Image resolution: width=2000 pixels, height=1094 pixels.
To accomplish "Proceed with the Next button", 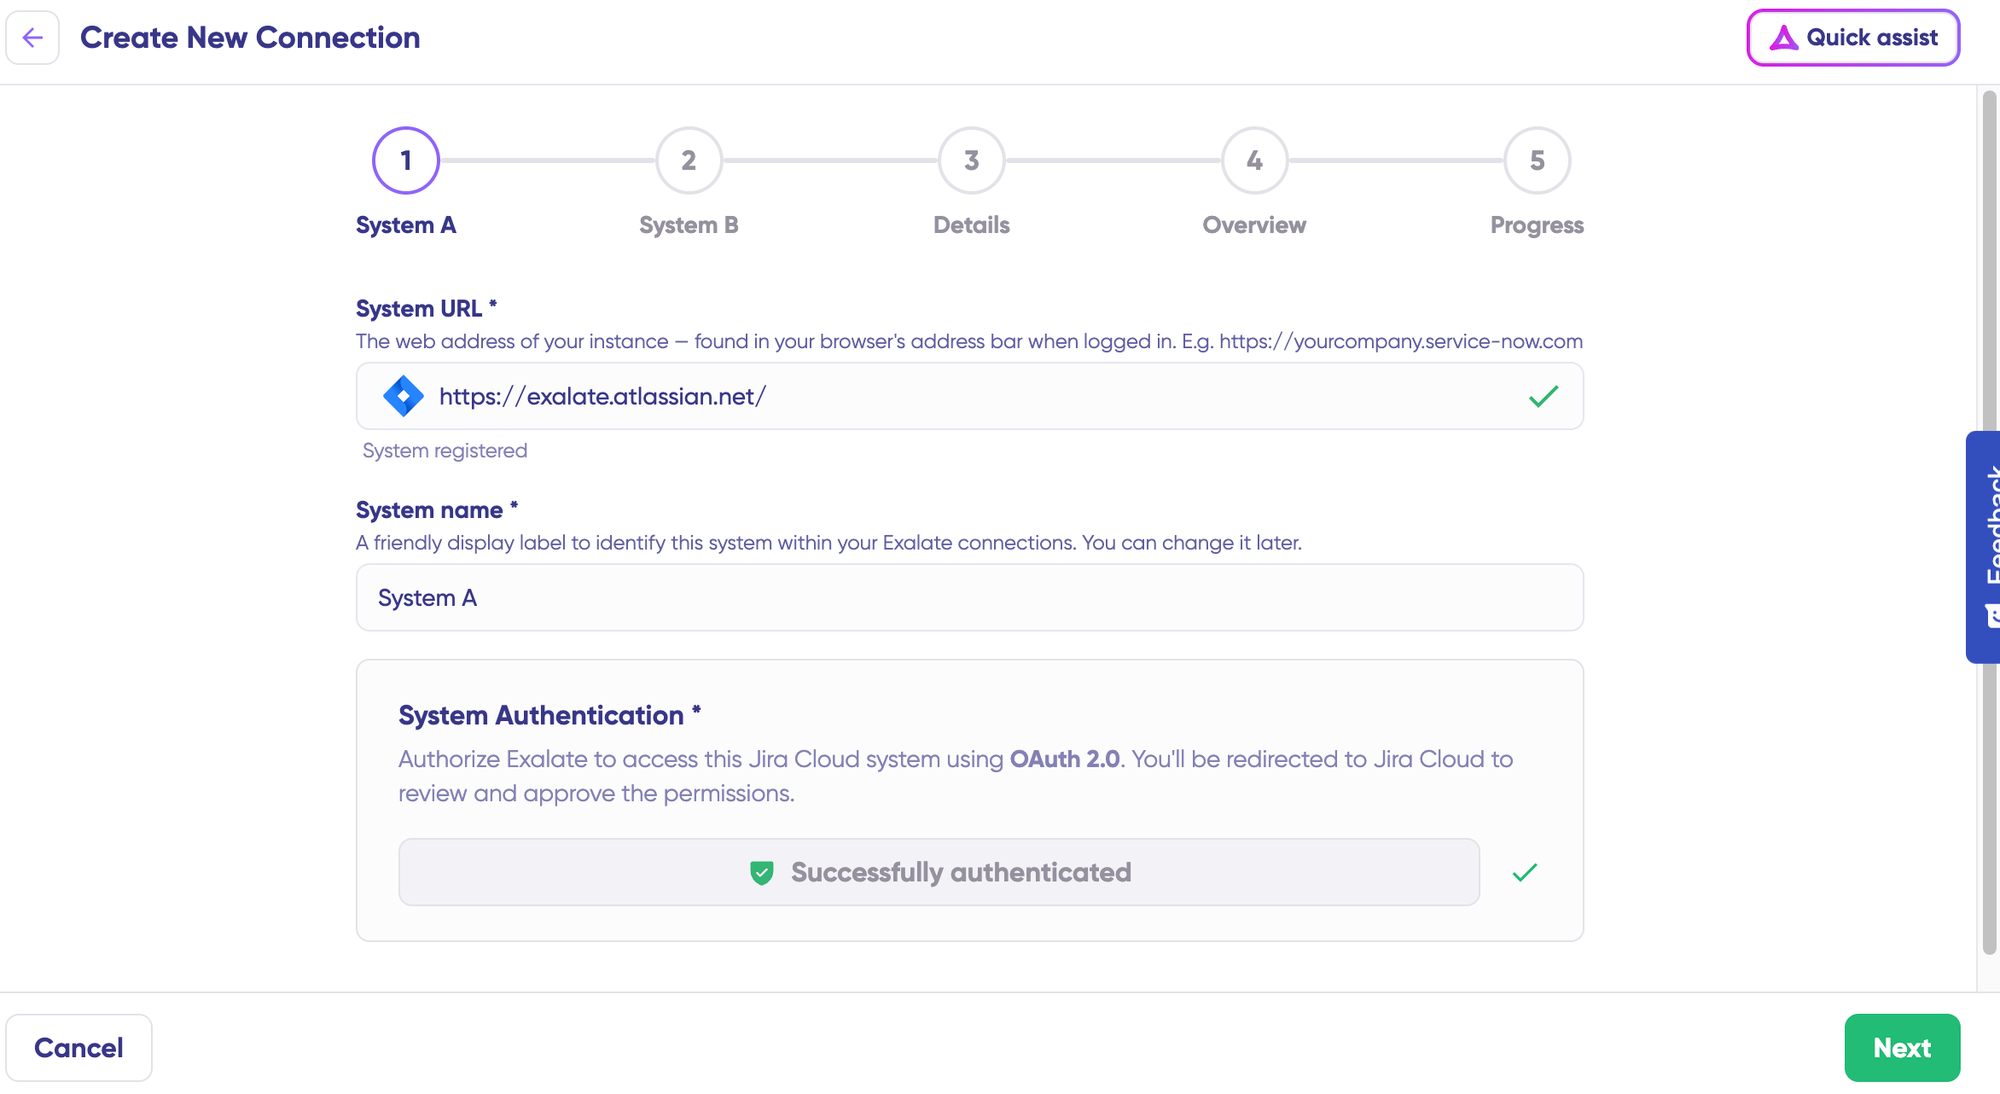I will pyautogui.click(x=1902, y=1047).
